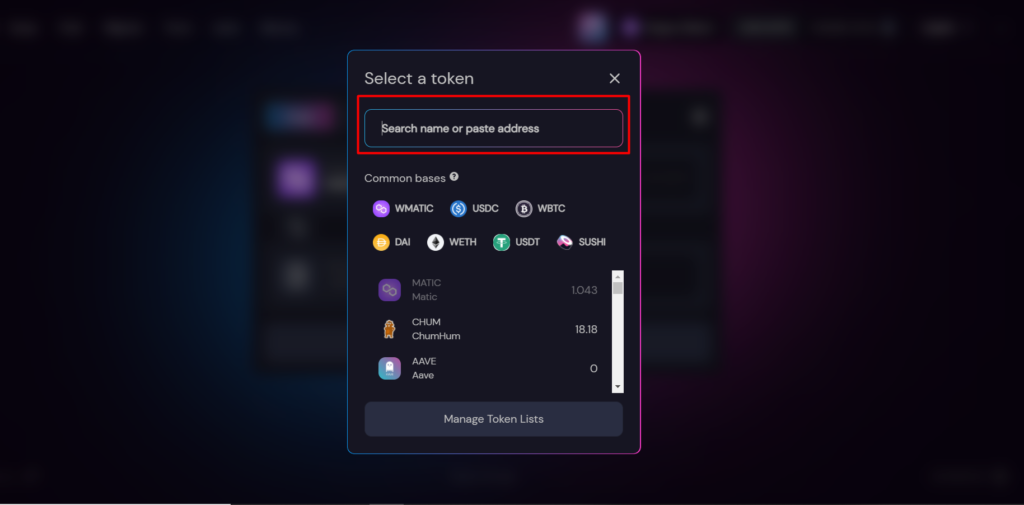Image resolution: width=1024 pixels, height=505 pixels.
Task: Open Manage Token Lists
Action: tap(493, 419)
